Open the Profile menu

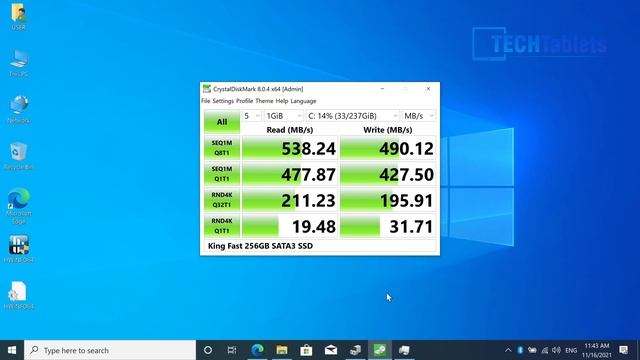tap(244, 101)
